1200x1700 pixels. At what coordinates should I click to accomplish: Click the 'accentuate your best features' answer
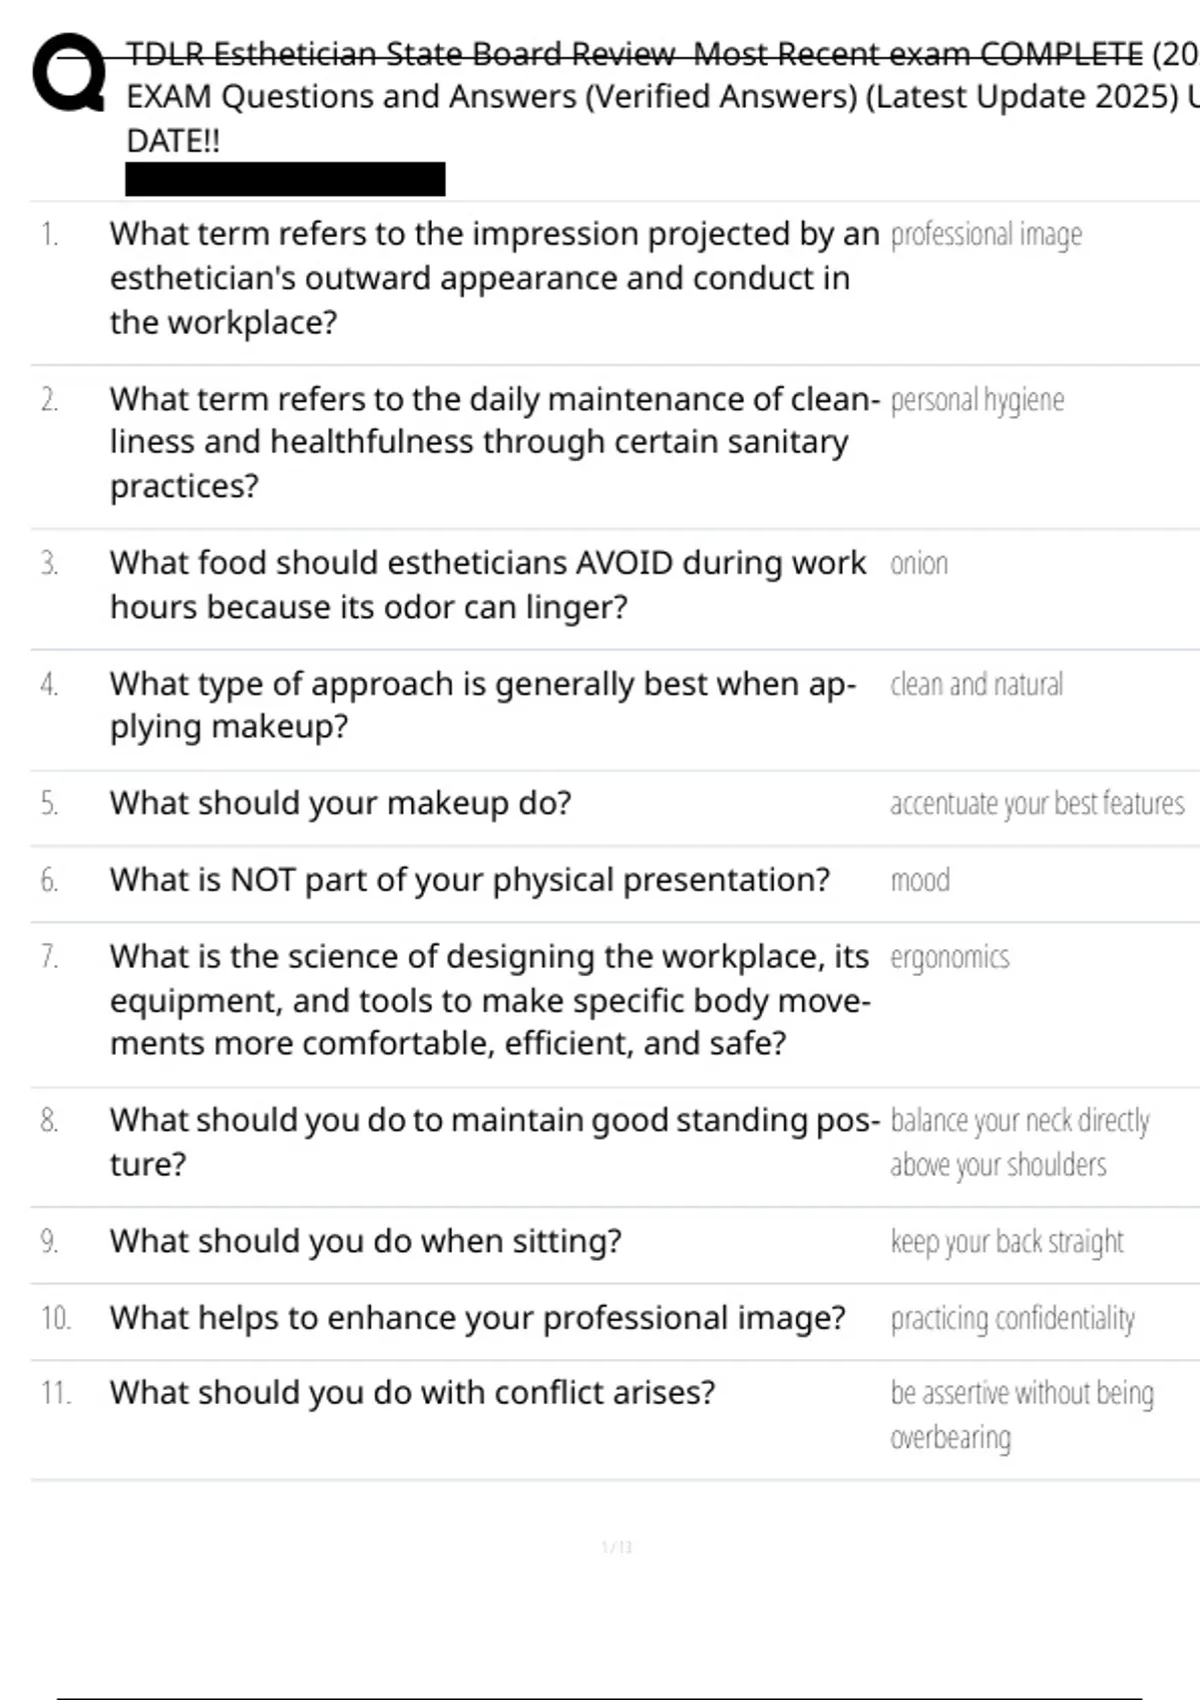(1037, 804)
